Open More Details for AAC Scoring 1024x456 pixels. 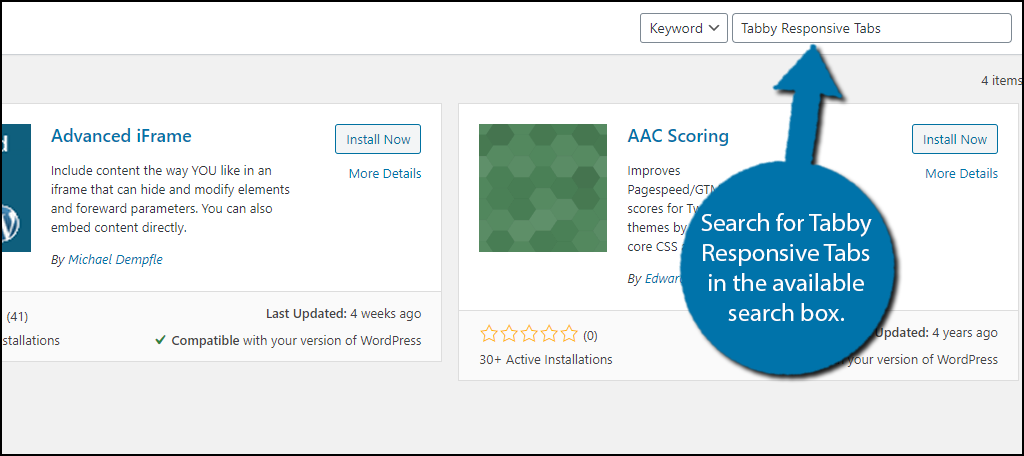coord(961,173)
